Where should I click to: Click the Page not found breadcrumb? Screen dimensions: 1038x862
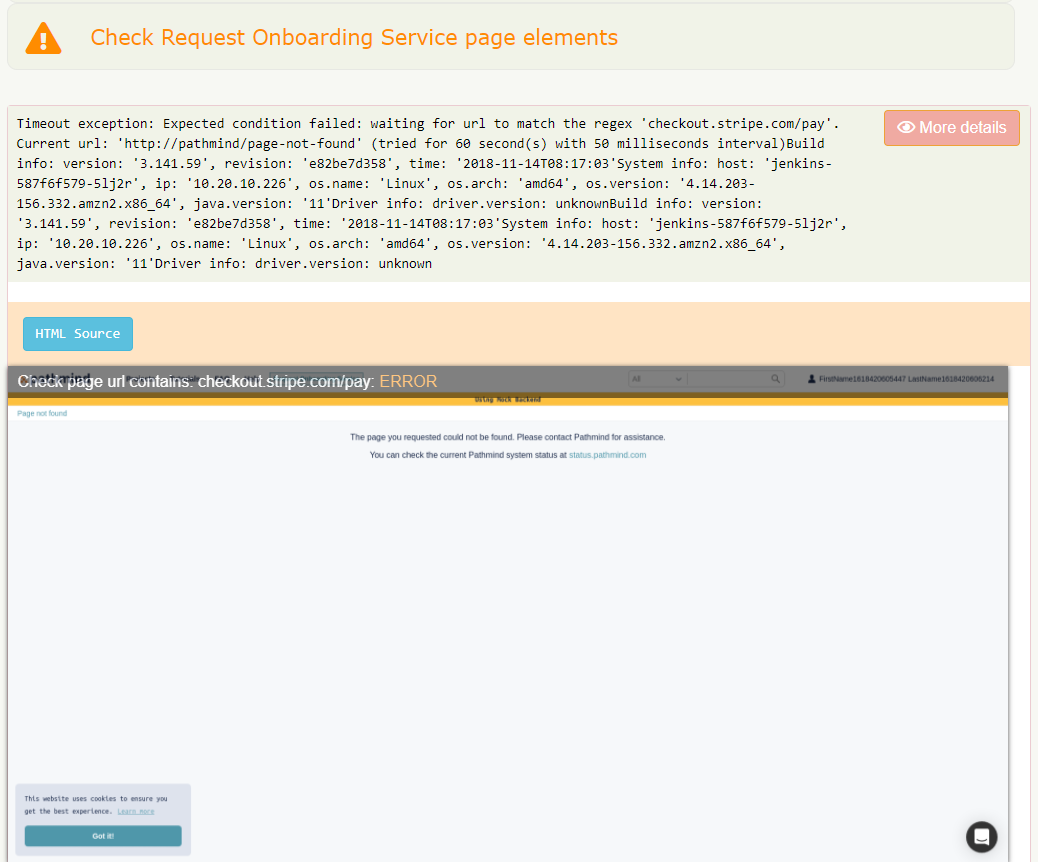click(x=42, y=413)
